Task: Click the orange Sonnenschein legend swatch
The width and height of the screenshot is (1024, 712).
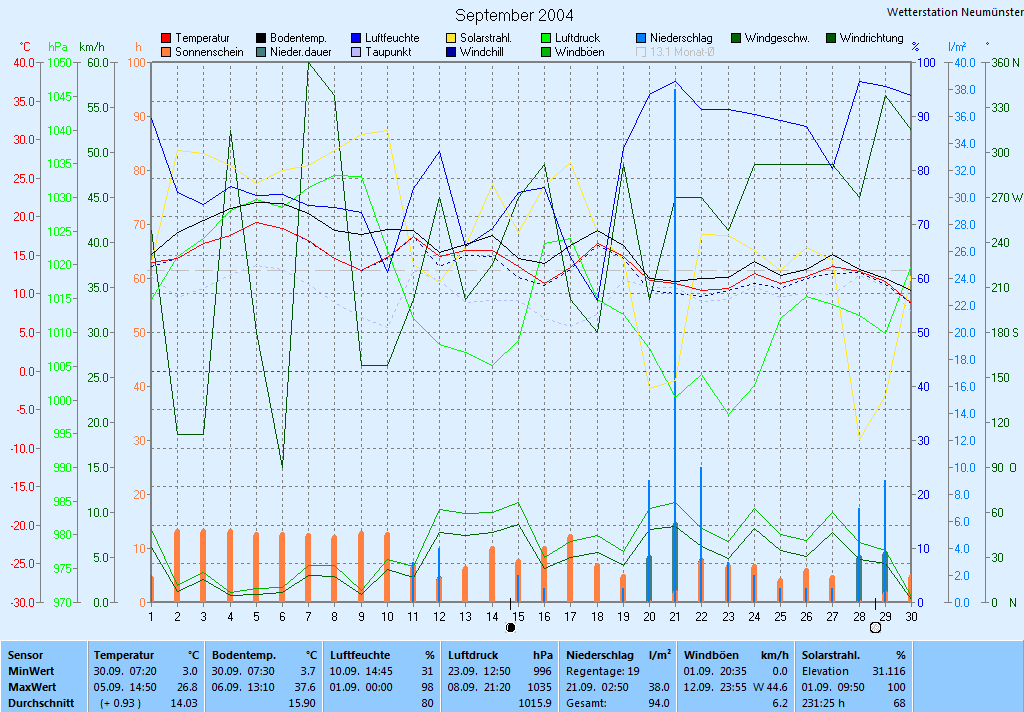Action: [x=166, y=52]
